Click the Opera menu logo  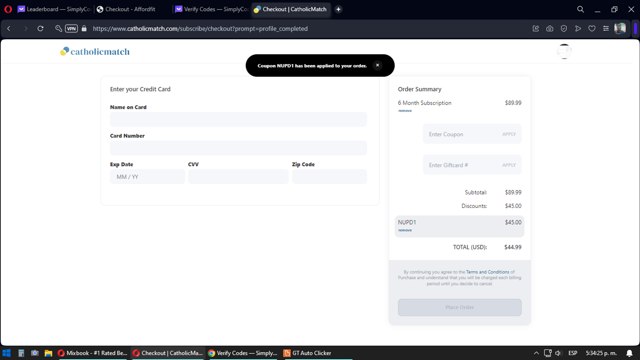coord(8,9)
